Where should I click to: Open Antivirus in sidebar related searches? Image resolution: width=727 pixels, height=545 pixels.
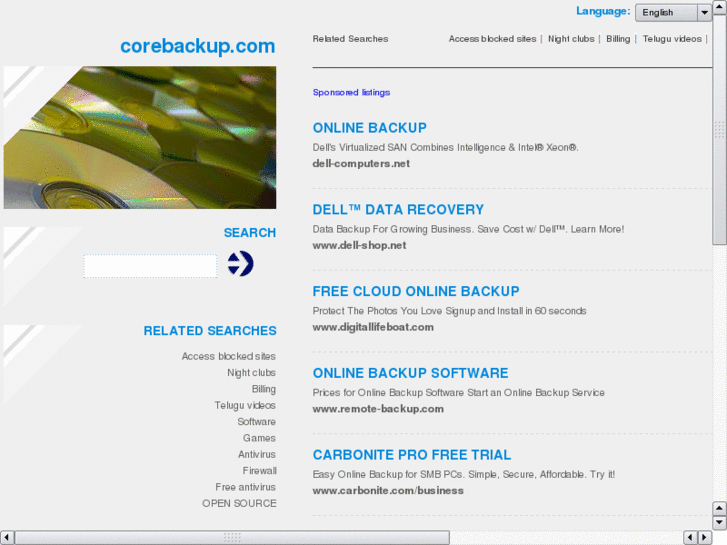pyautogui.click(x=257, y=454)
